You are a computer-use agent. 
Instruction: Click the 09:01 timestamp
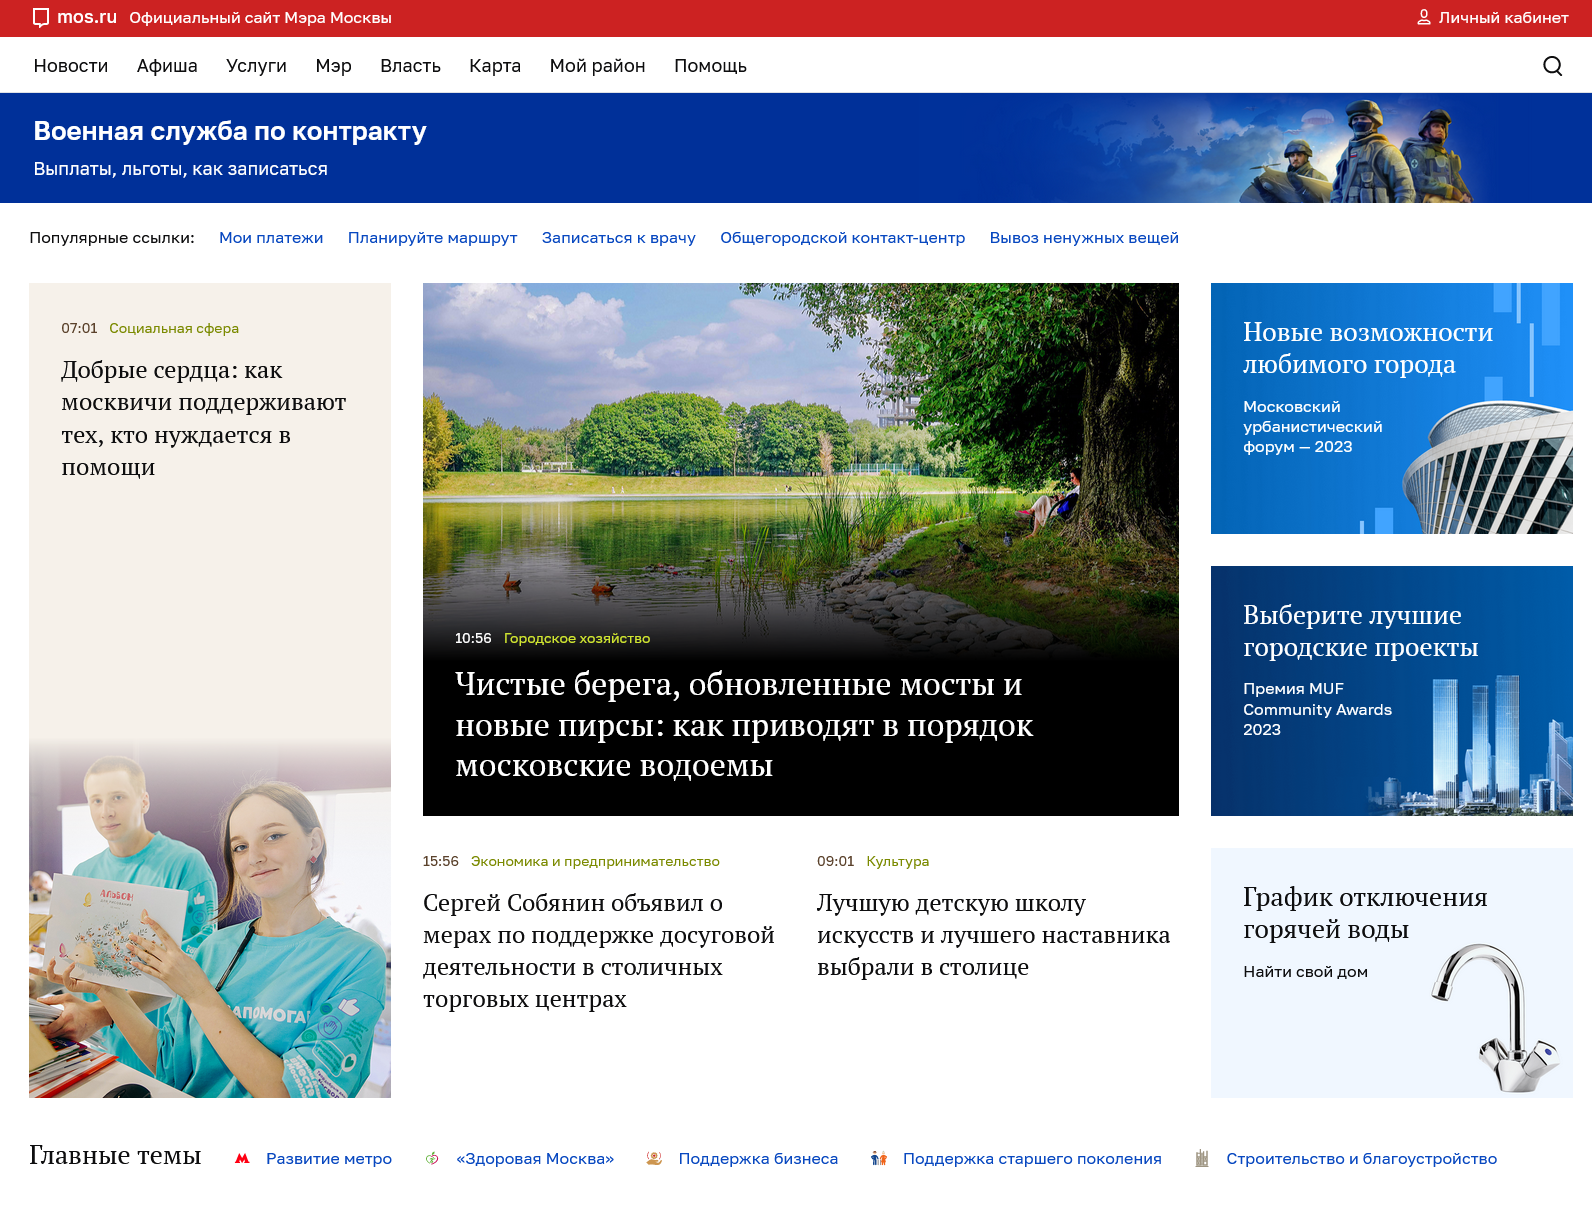click(835, 861)
